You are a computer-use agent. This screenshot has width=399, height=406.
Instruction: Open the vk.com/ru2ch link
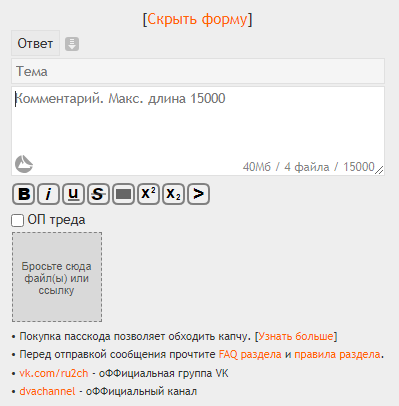point(54,373)
